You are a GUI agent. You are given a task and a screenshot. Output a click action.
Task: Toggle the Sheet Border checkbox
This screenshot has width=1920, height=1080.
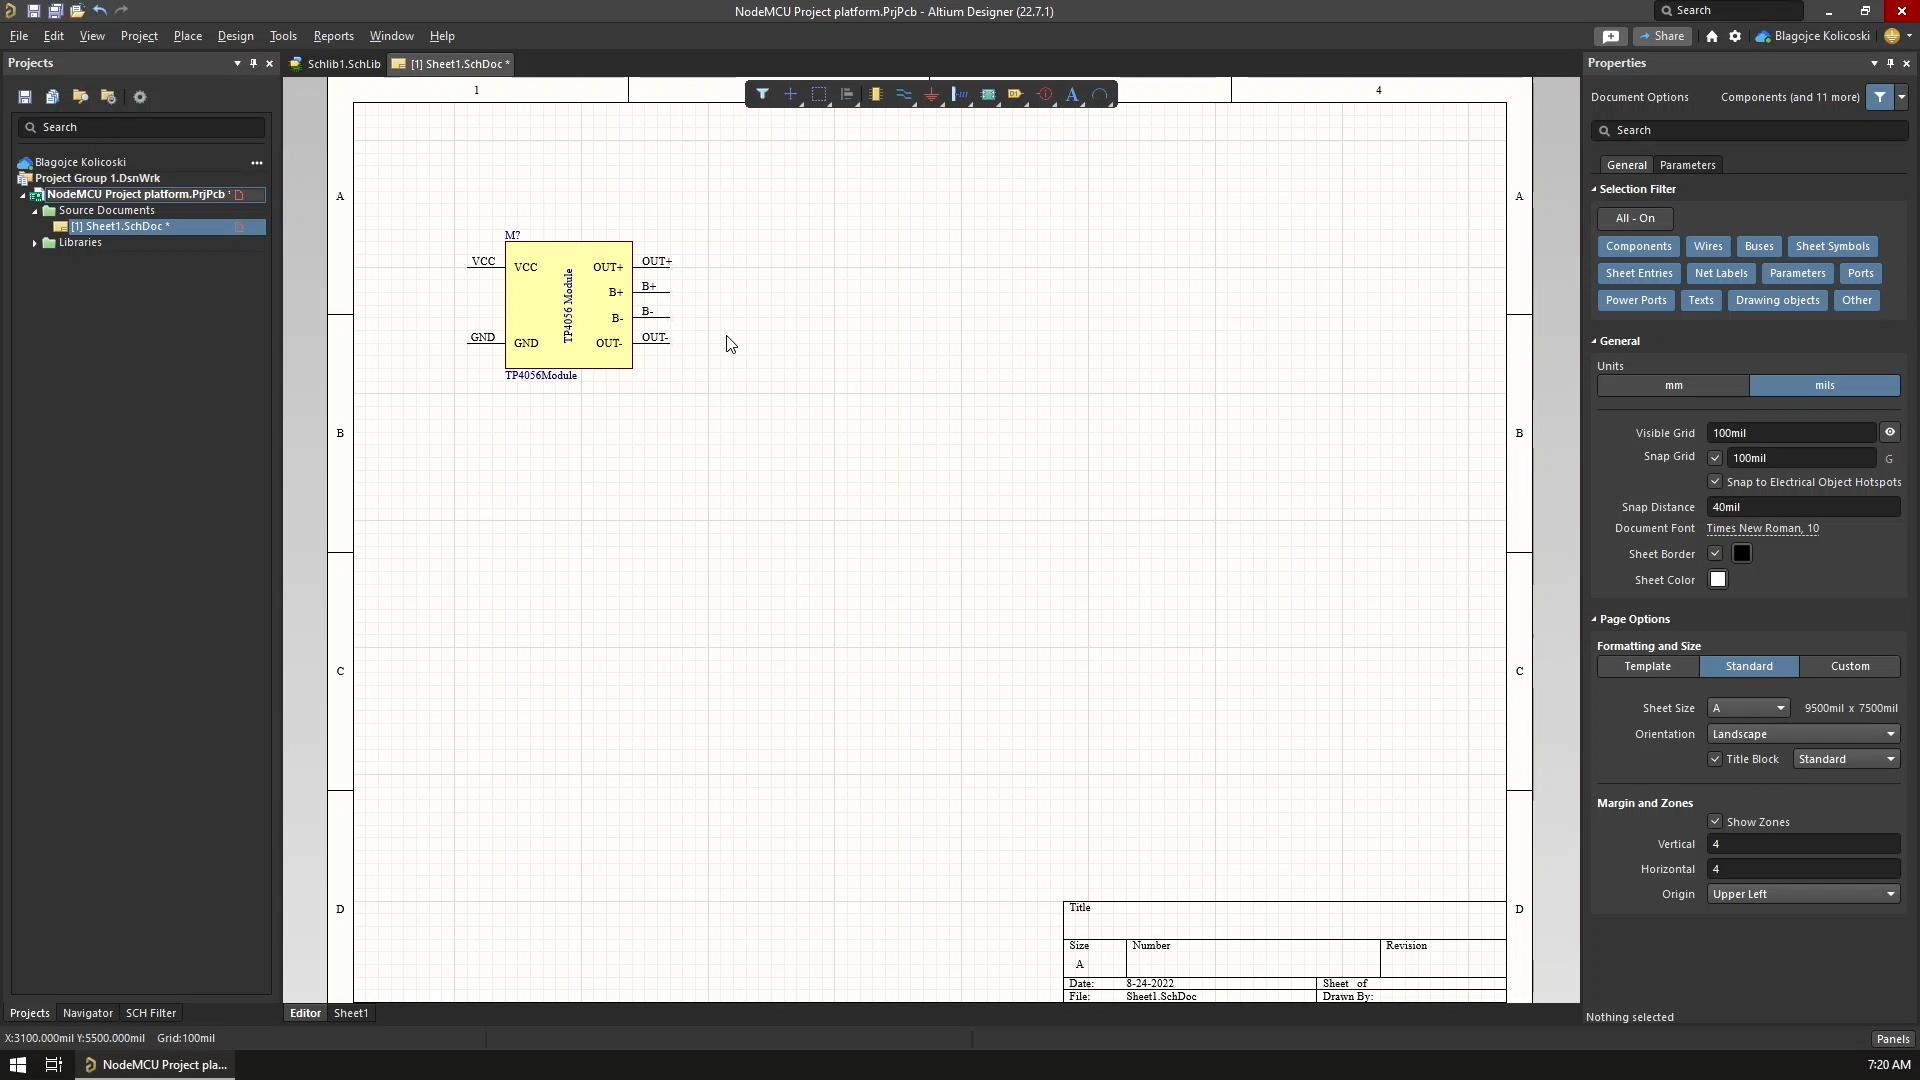tap(1715, 554)
